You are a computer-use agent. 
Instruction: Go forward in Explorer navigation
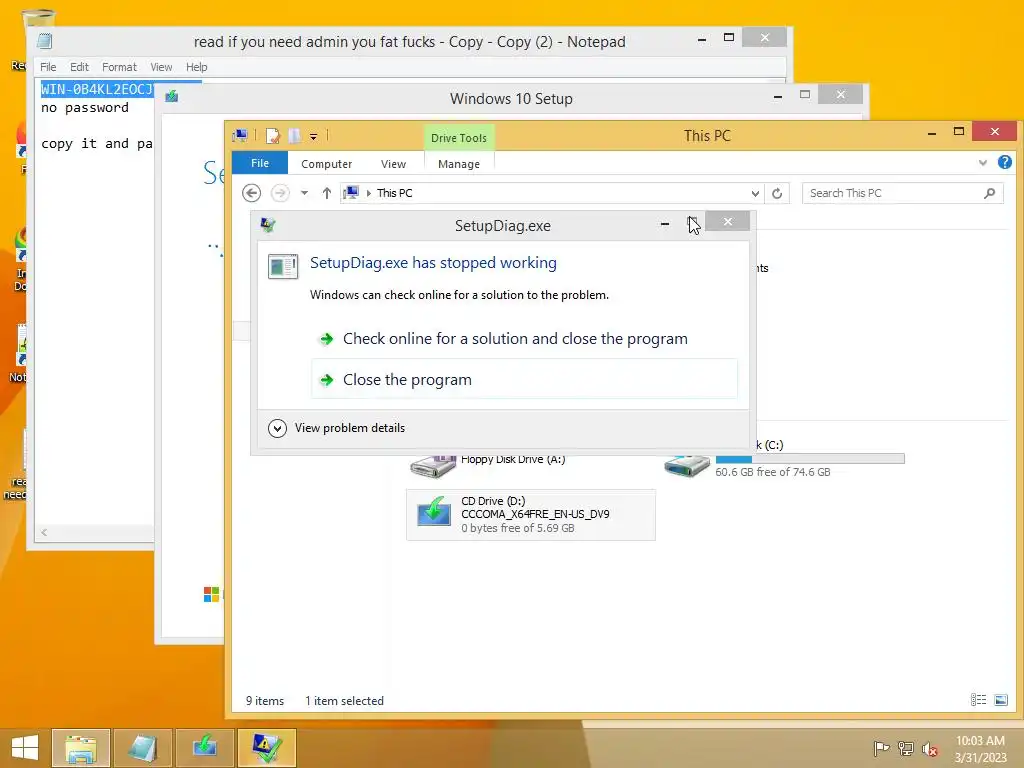click(280, 193)
